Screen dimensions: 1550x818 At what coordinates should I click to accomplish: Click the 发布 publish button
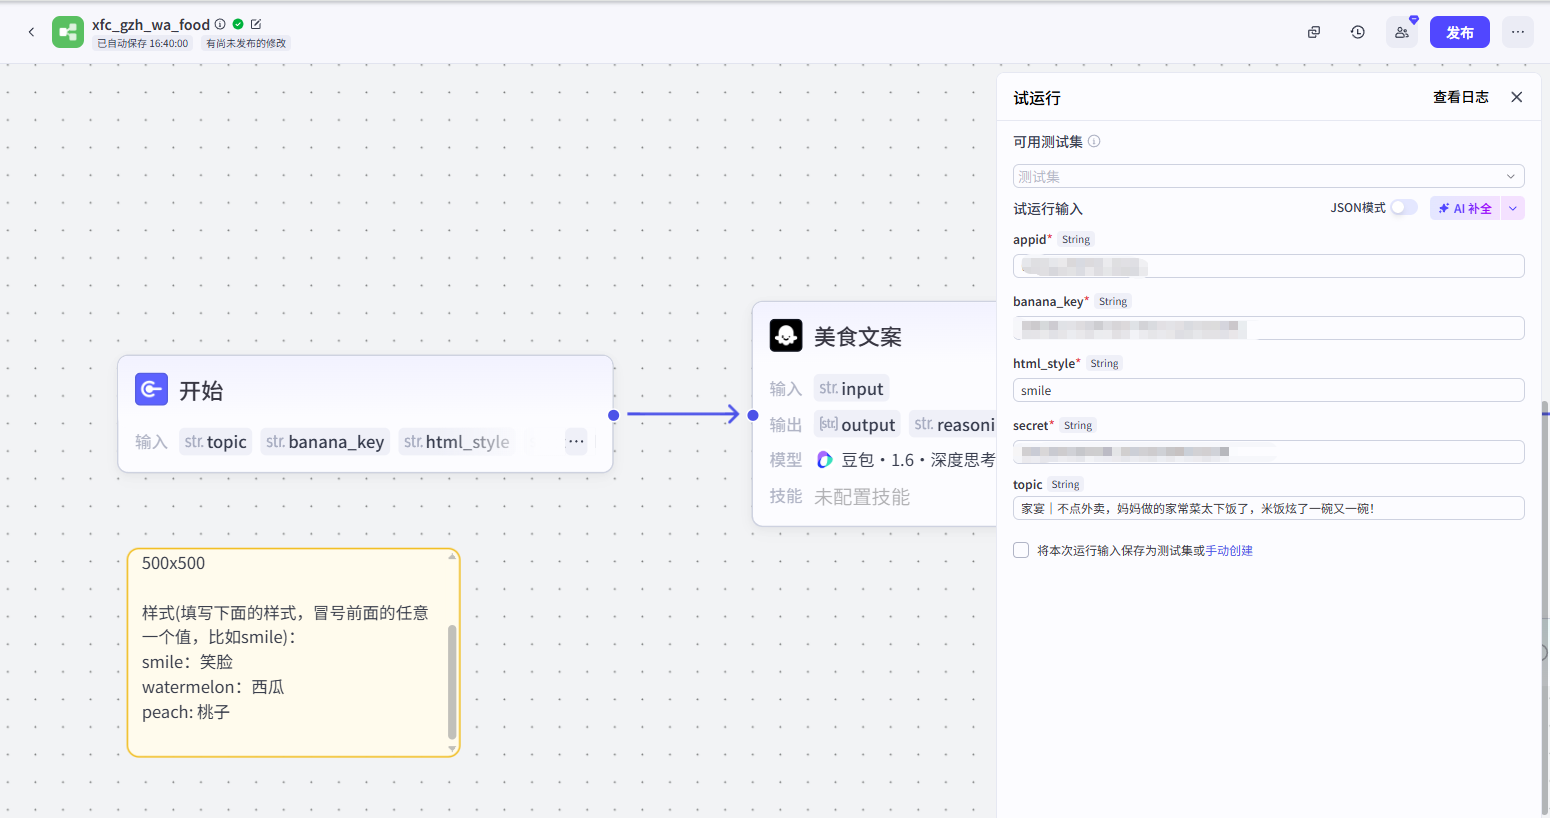click(1460, 32)
